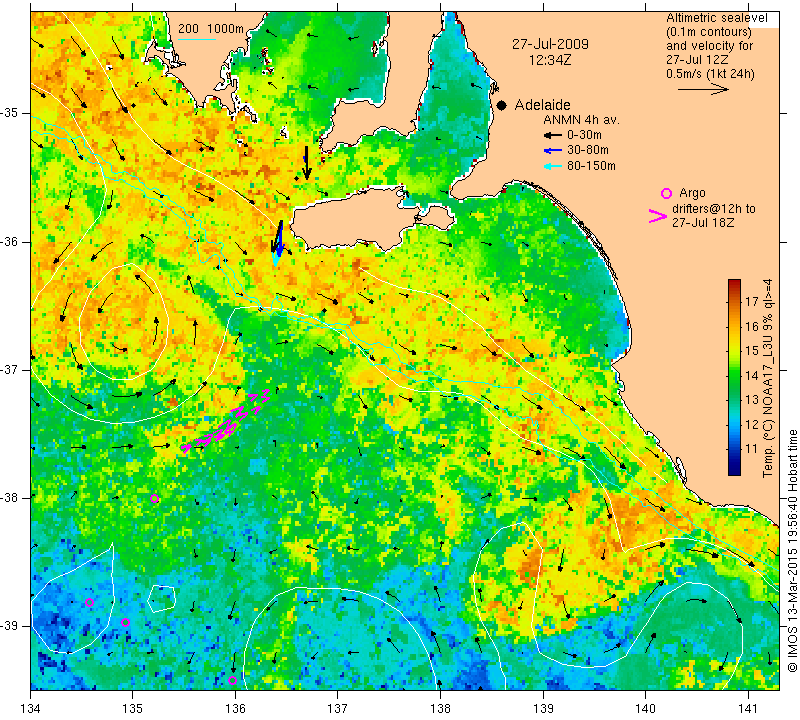Image resolution: width=800 pixels, height=720 pixels.
Task: Click the black mooring arrow north of Kangaroo Island
Action: (x=306, y=163)
